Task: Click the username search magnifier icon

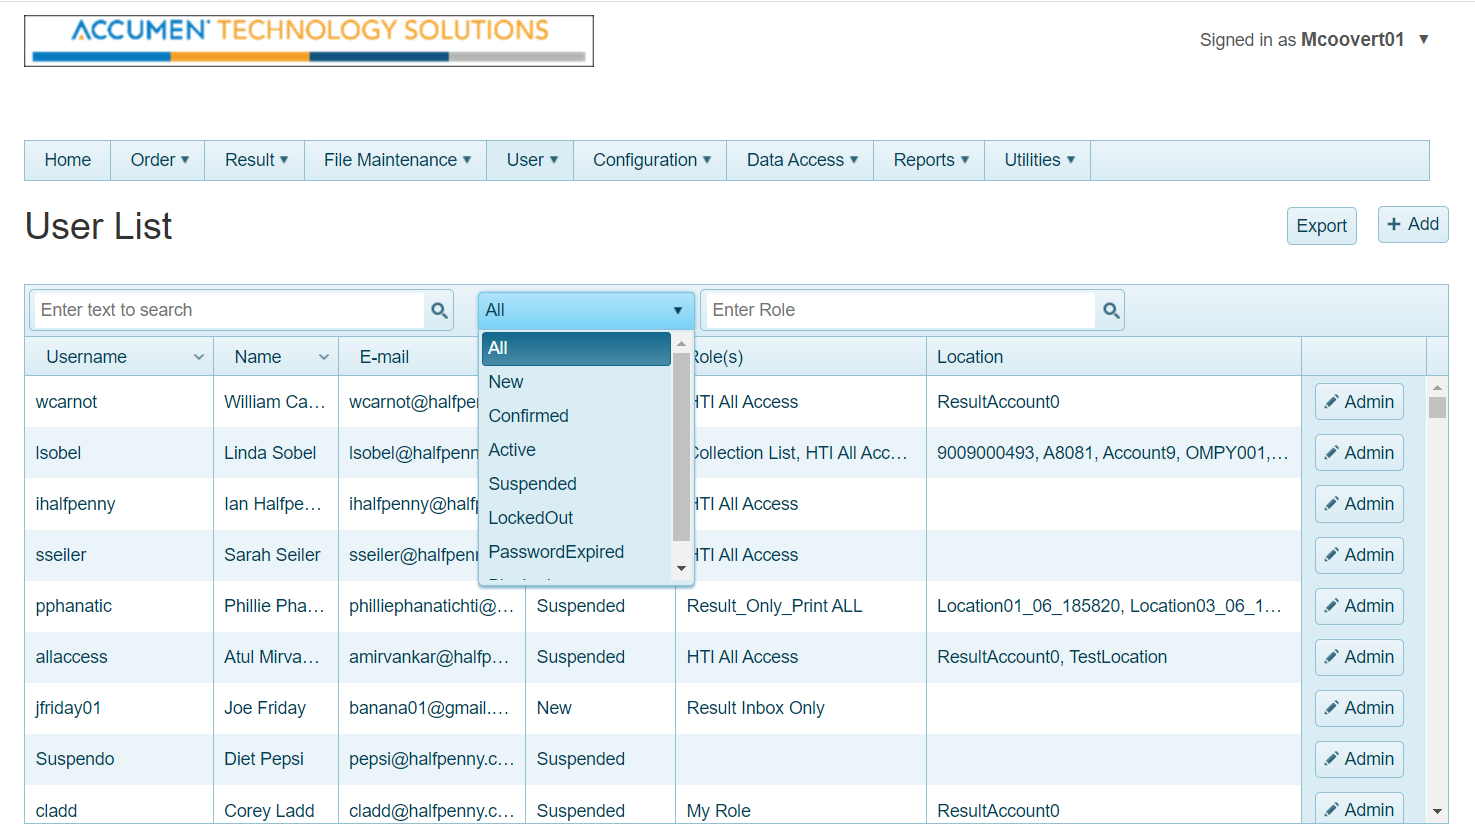Action: click(439, 311)
